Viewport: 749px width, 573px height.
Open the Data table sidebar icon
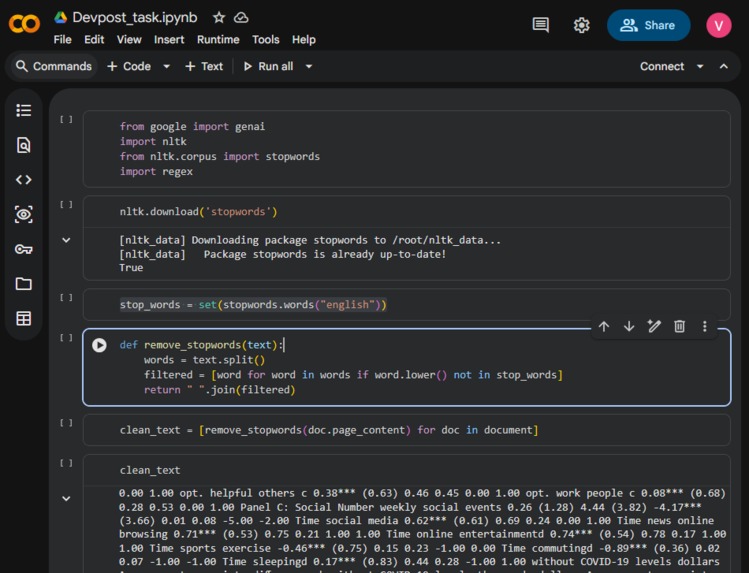23,318
